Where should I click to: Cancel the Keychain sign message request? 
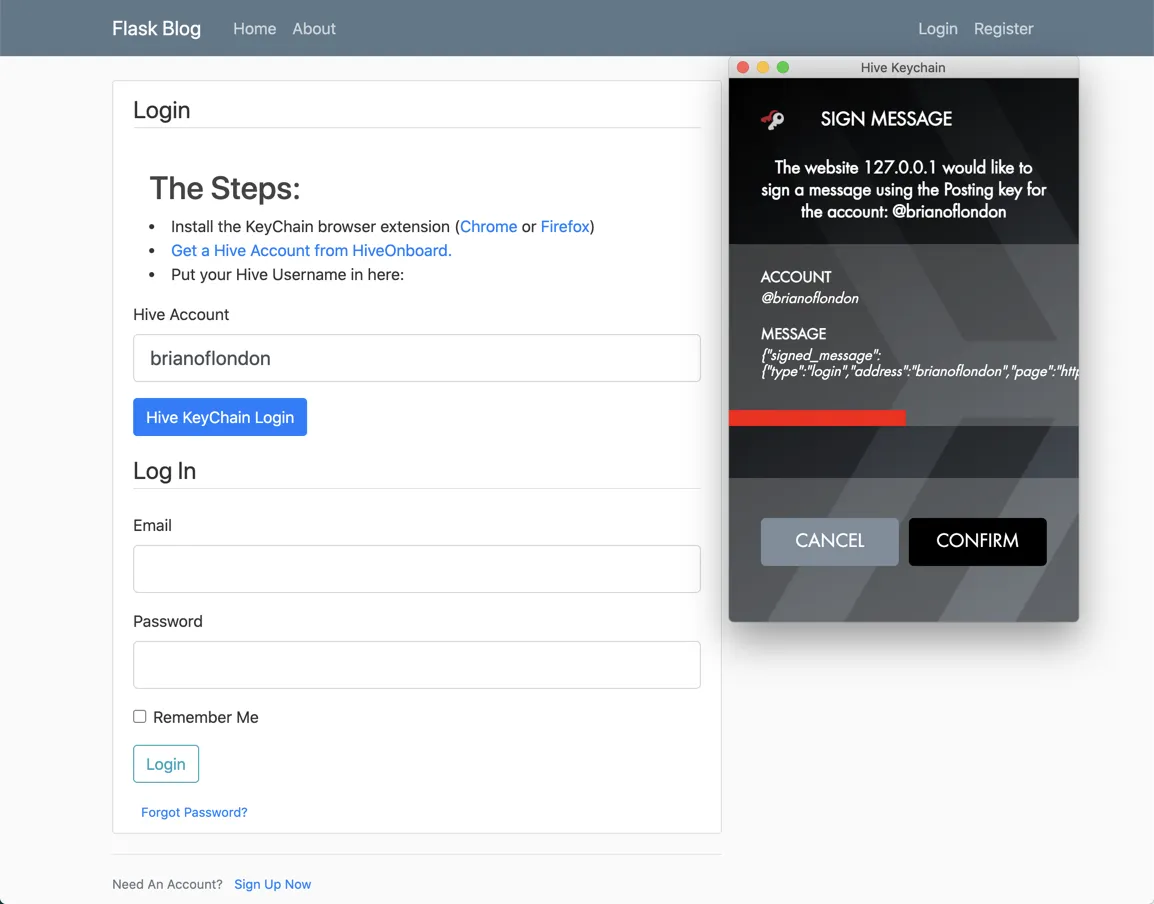pyautogui.click(x=829, y=541)
